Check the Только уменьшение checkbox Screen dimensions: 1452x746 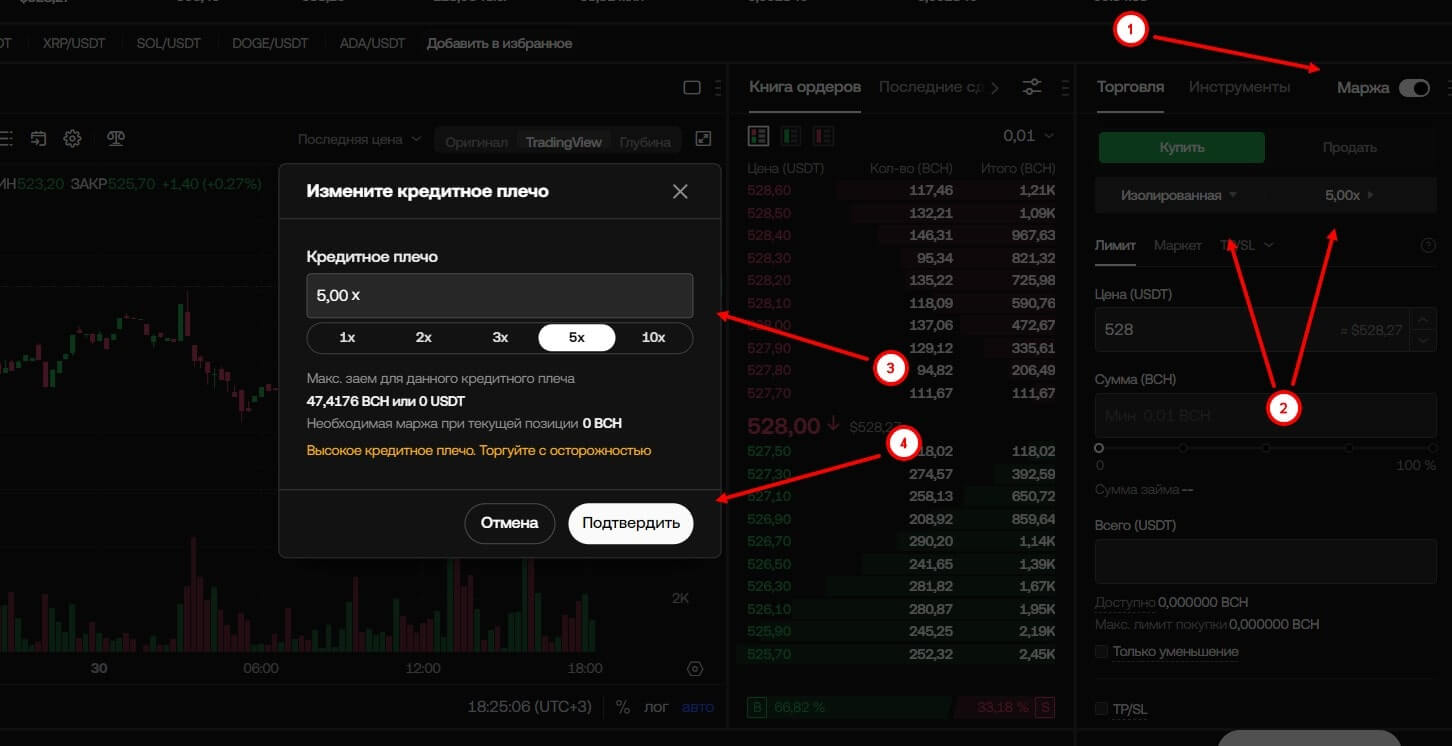1102,652
